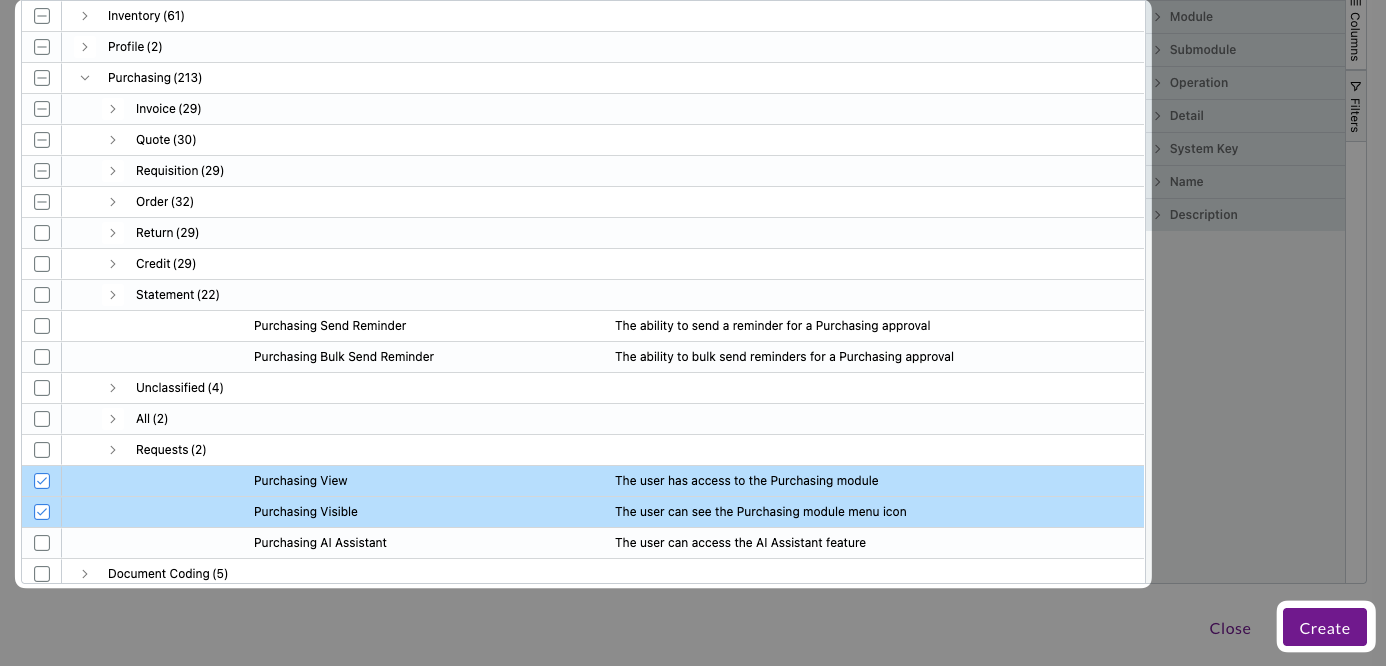
Task: Click the description about Purchasing module menu icon
Action: point(761,512)
